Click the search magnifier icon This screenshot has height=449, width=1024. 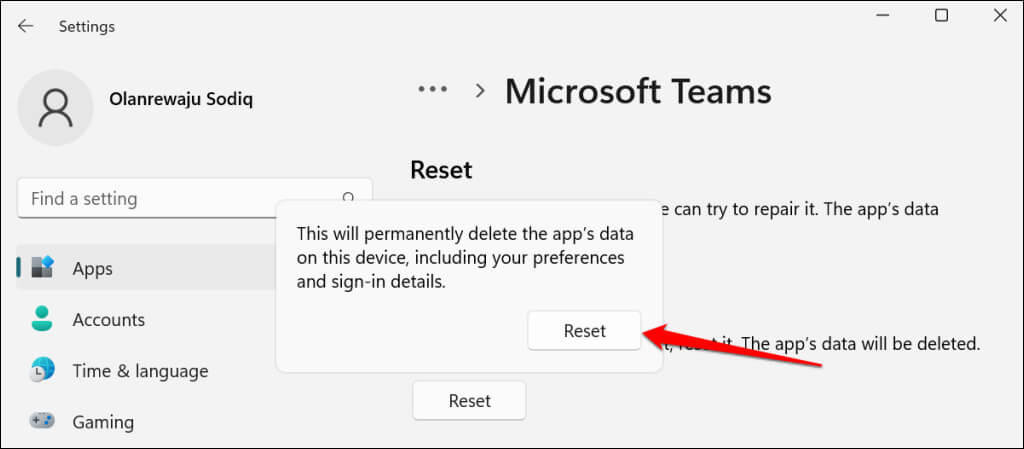349,198
